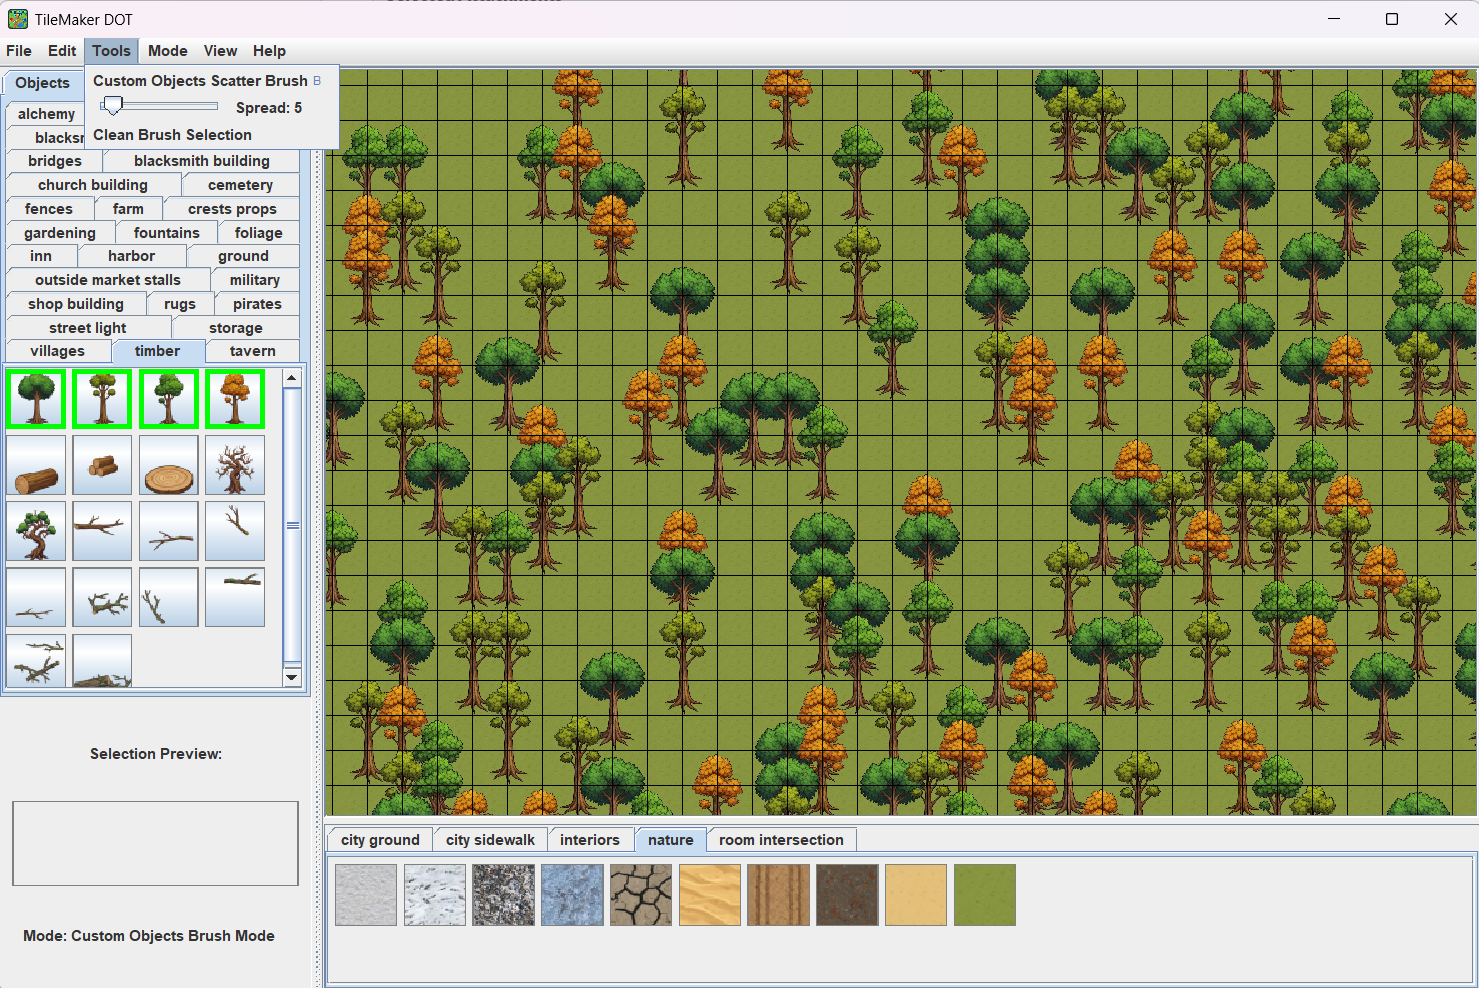Viewport: 1479px width, 988px height.
Task: Pick the stacked firewood logs object
Action: tap(102, 465)
